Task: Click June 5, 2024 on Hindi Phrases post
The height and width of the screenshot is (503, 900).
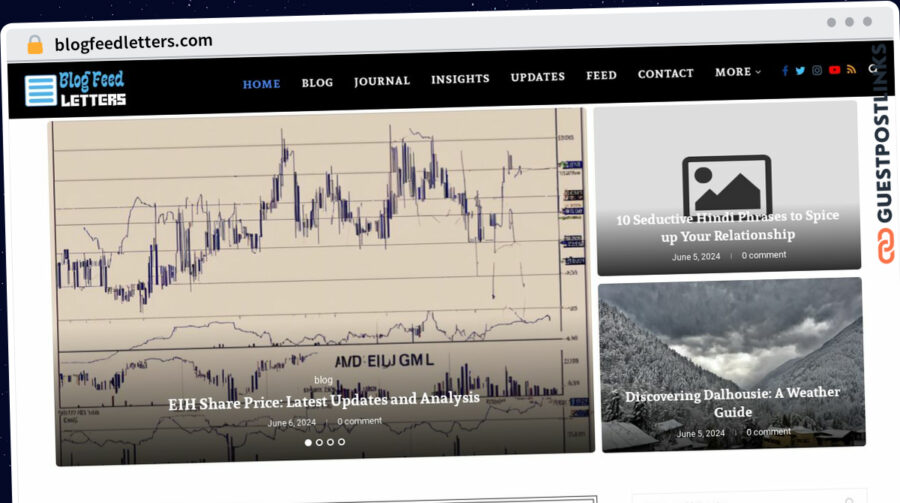Action: (x=696, y=257)
